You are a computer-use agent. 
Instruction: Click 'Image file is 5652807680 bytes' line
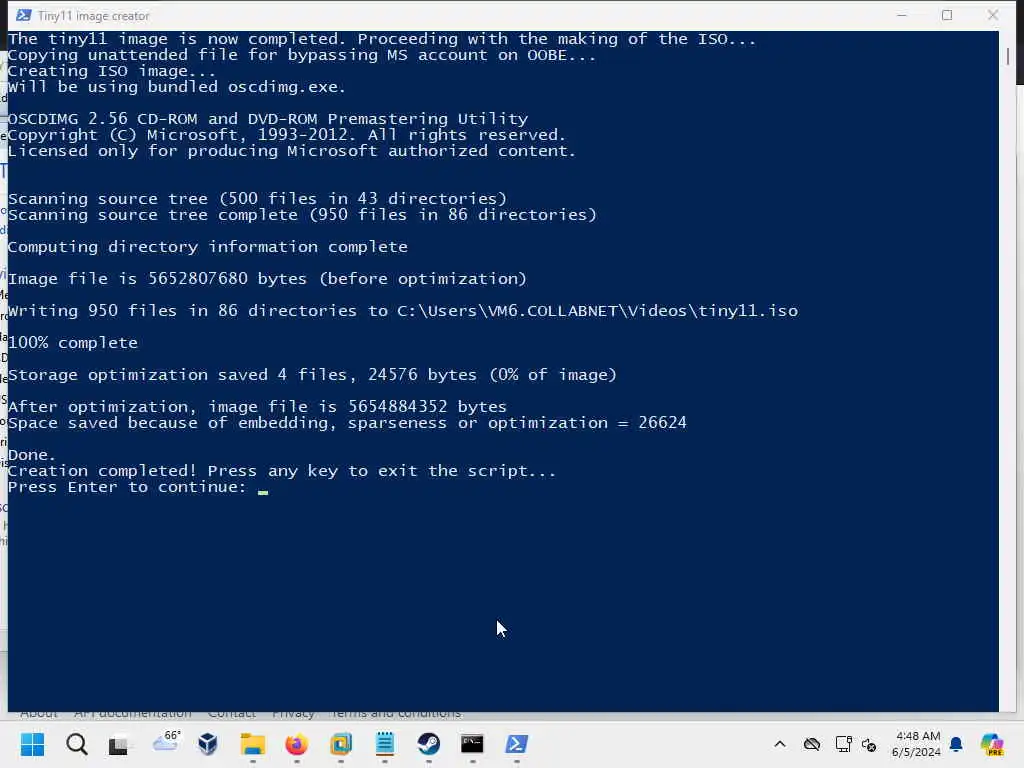(267, 279)
